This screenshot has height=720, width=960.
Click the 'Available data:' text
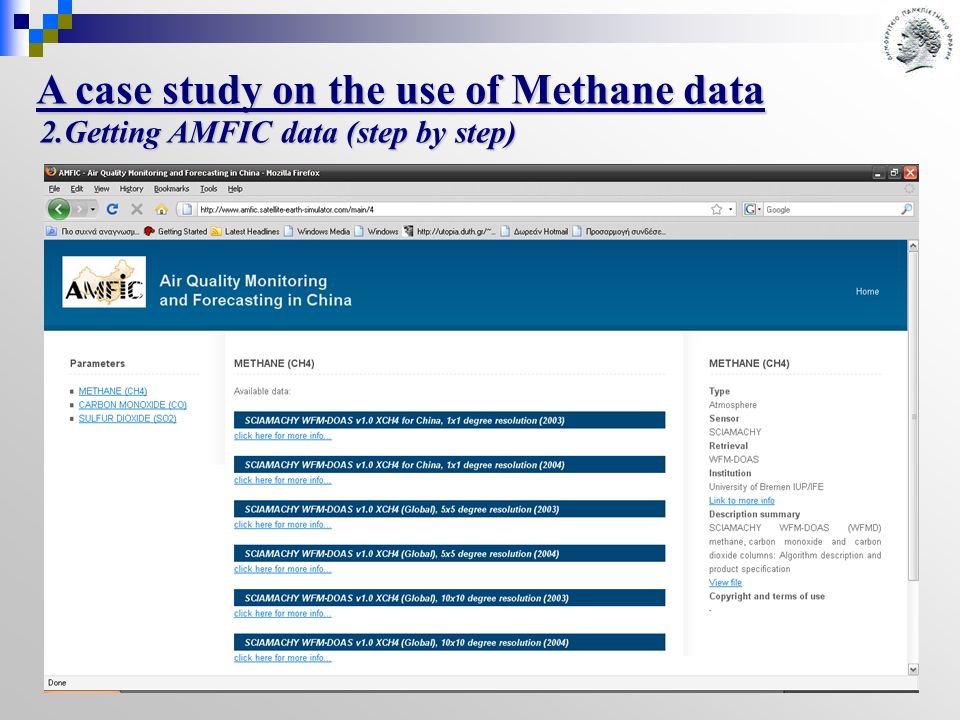pos(262,391)
